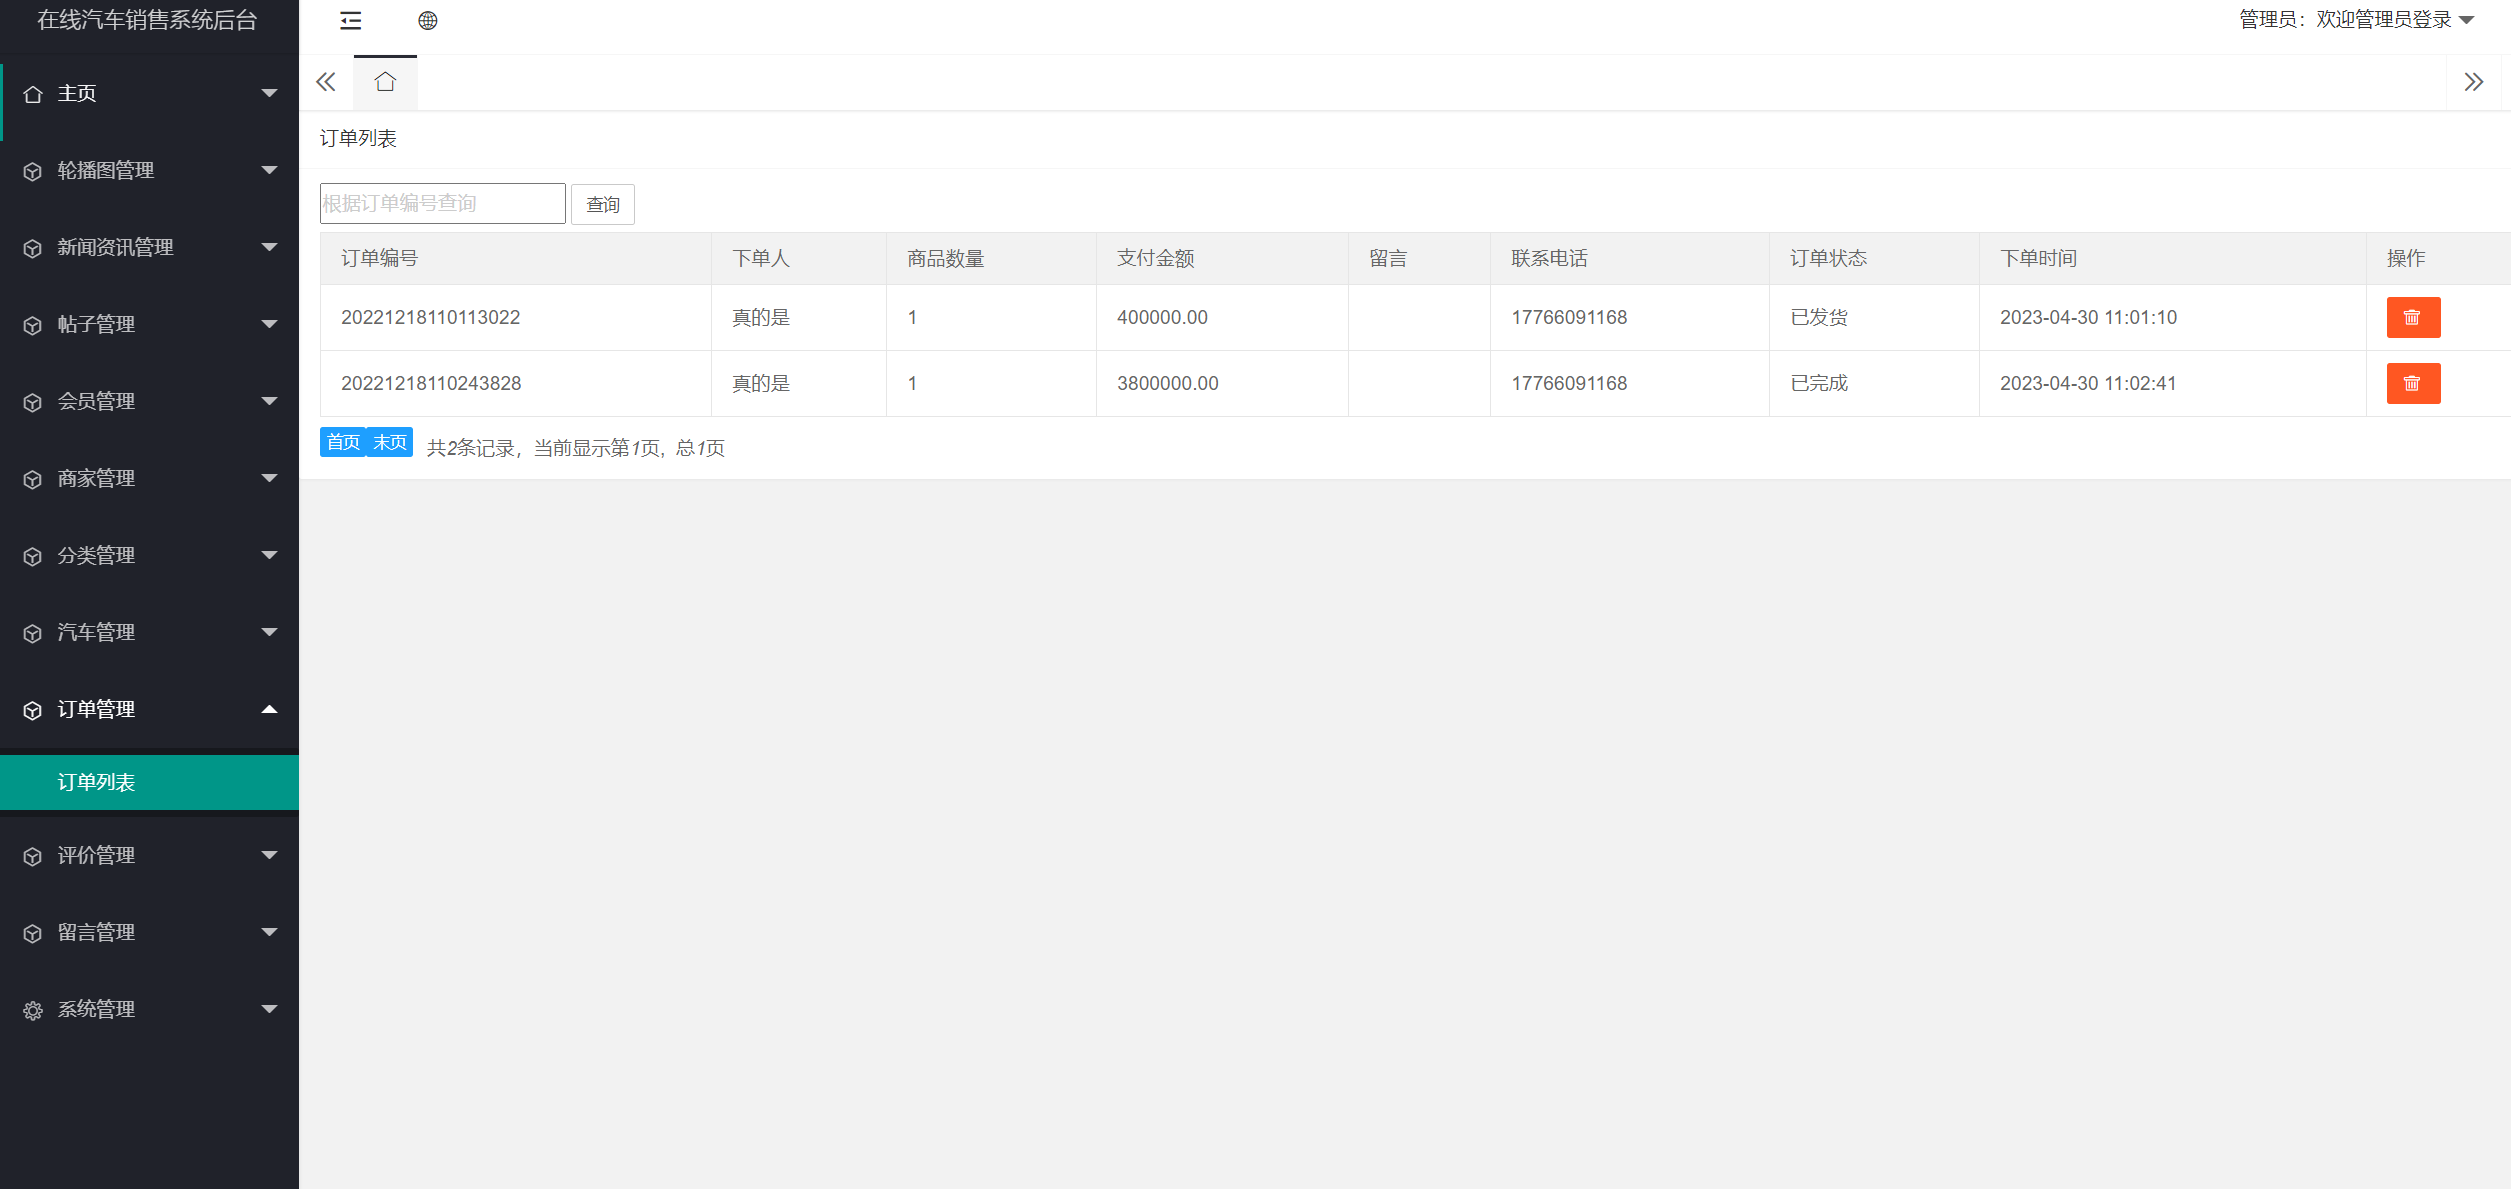This screenshot has width=2511, height=1189.
Task: Click the sidebar collapse icon in top bar
Action: (350, 21)
